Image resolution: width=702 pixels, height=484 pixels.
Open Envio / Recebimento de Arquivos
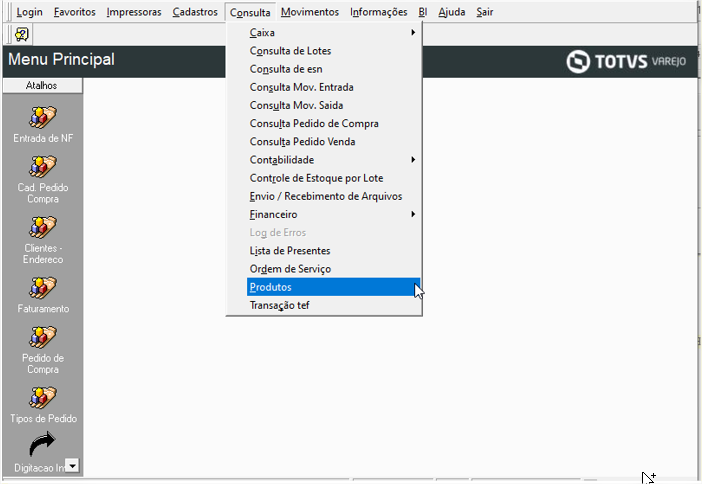pos(334,197)
